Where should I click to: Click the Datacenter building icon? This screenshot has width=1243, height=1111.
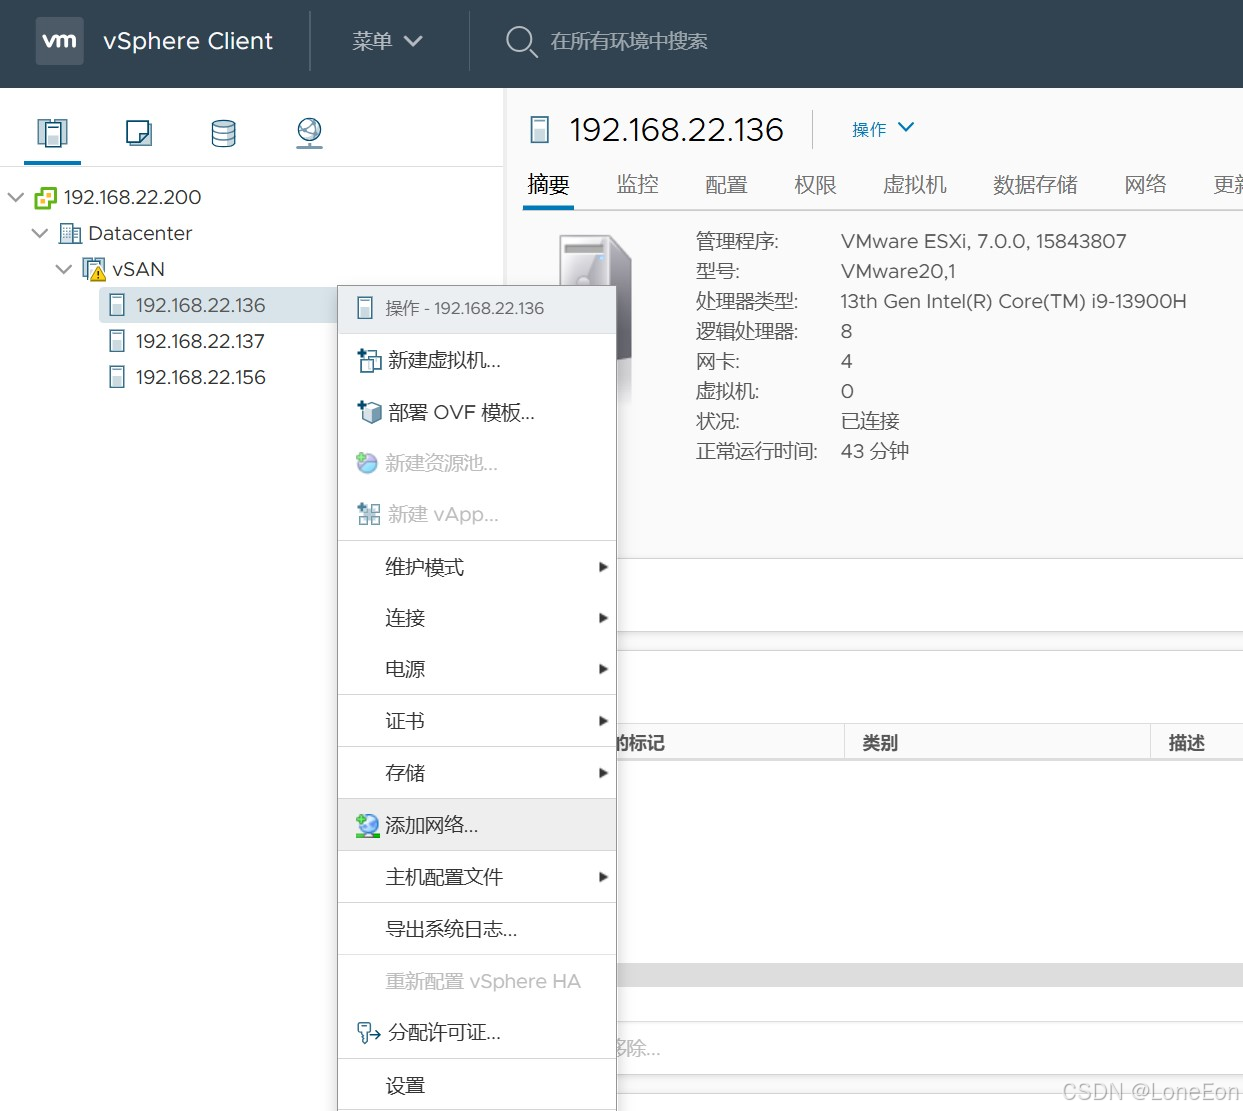point(70,234)
